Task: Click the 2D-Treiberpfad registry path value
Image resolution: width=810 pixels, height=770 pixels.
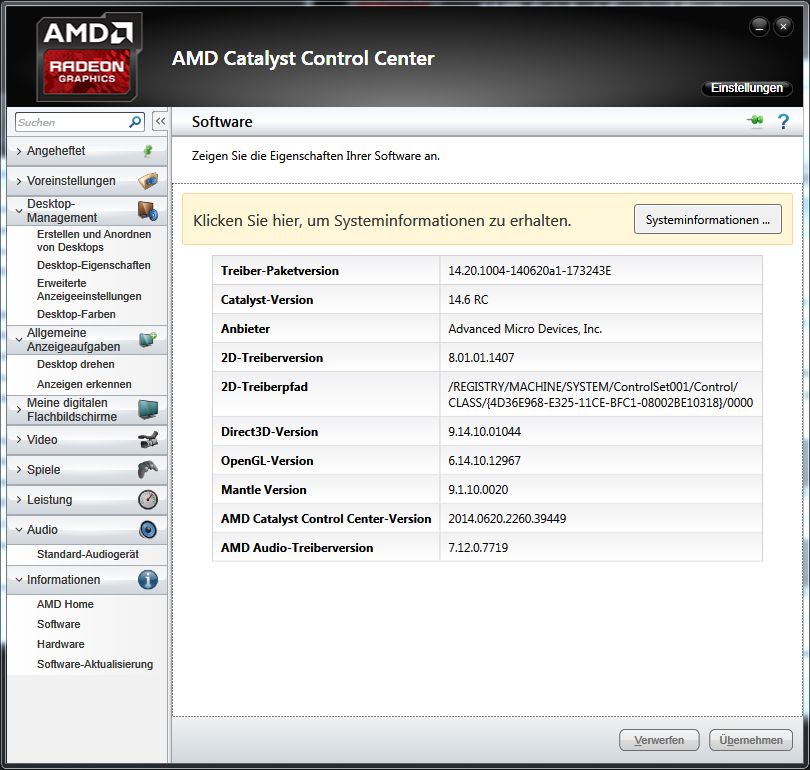Action: pos(600,395)
